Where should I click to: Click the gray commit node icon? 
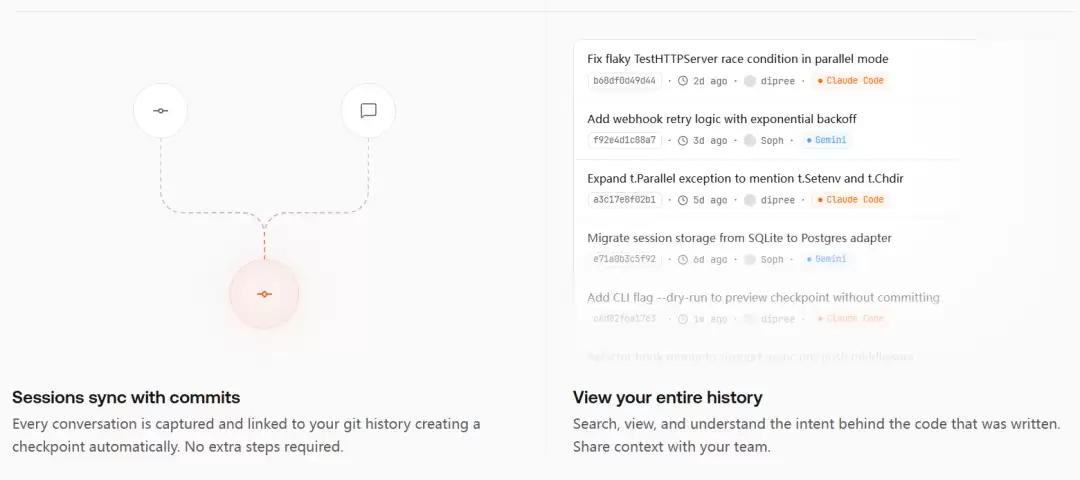[160, 111]
